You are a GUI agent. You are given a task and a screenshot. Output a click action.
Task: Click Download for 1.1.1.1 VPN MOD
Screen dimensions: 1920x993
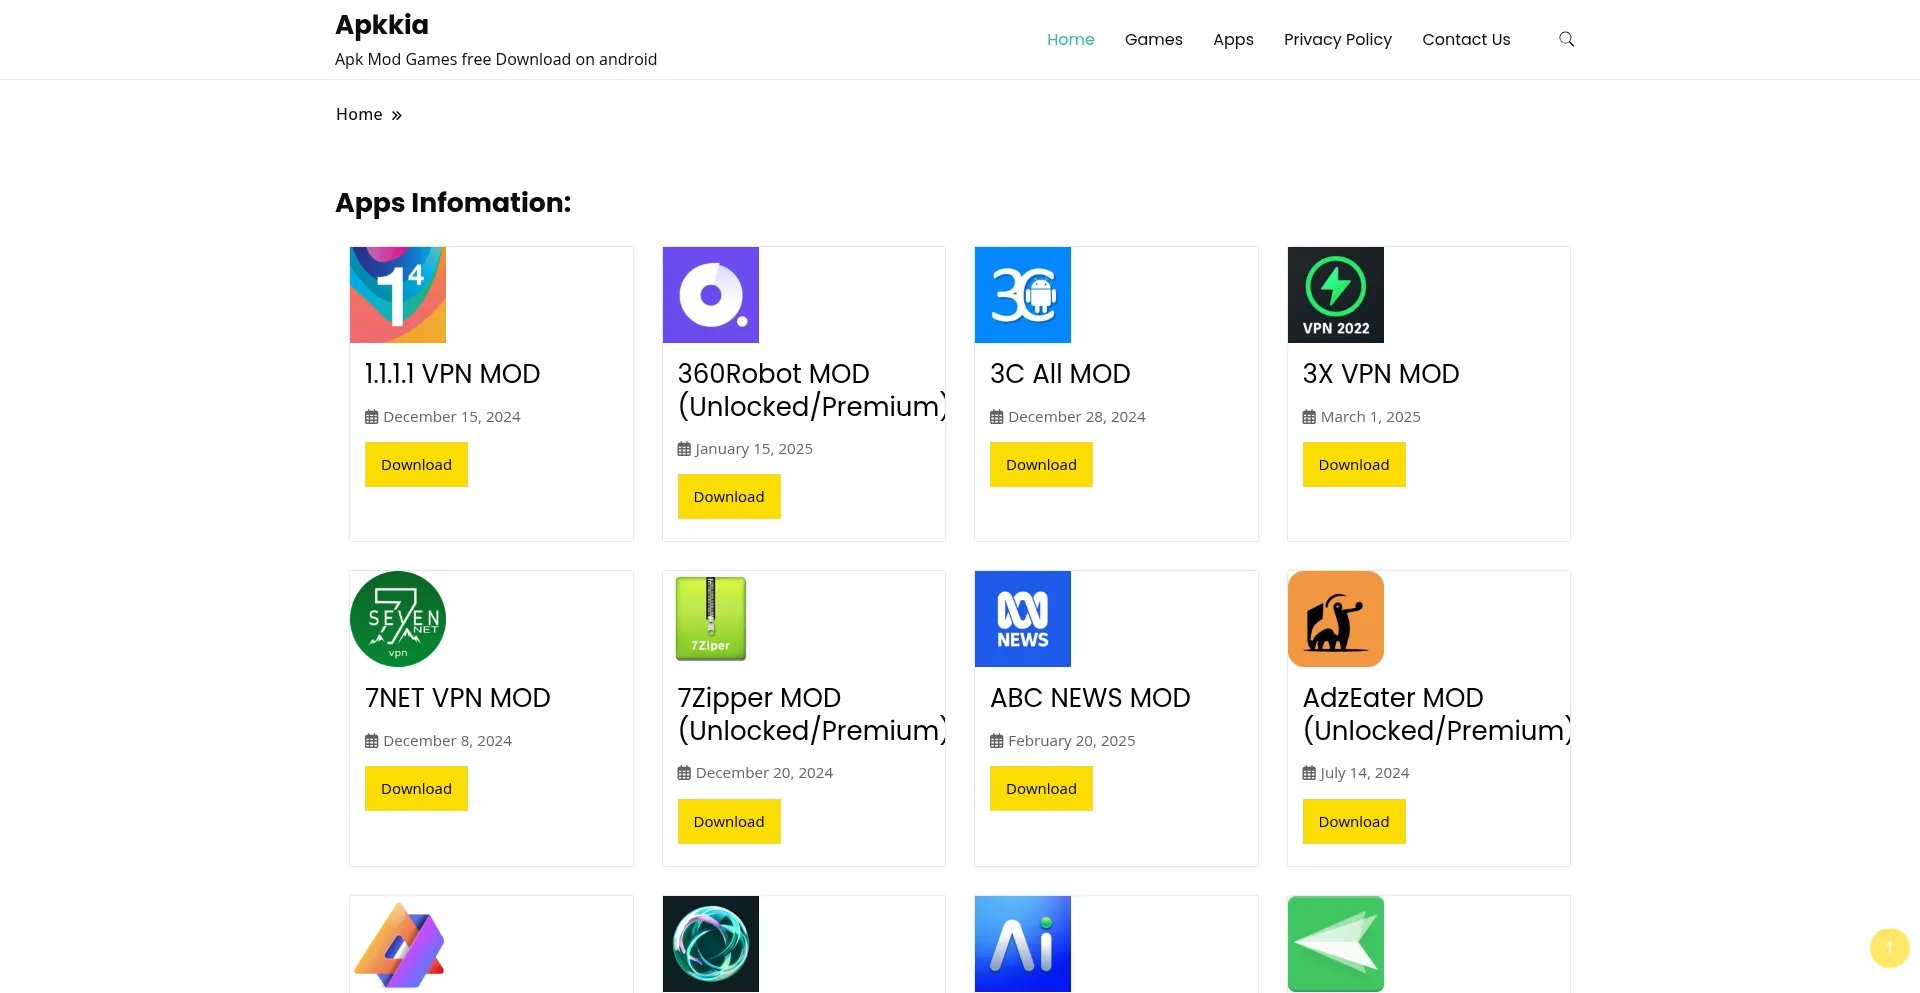coord(416,465)
